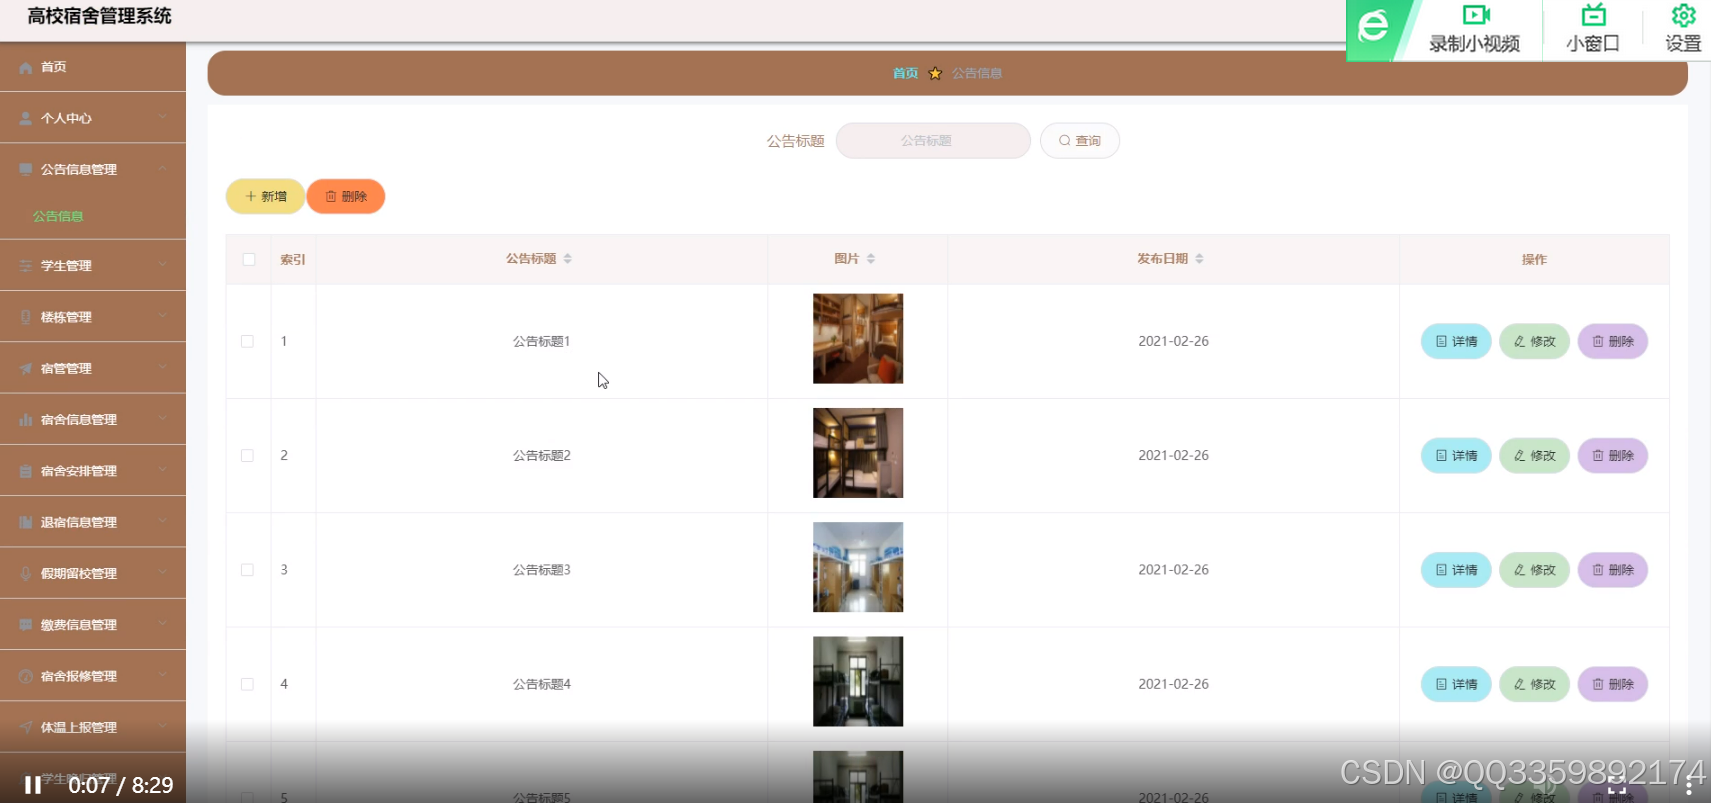Click the chart icon beside 宿舍信息管理
Viewport: 1711px width, 803px height.
point(26,419)
